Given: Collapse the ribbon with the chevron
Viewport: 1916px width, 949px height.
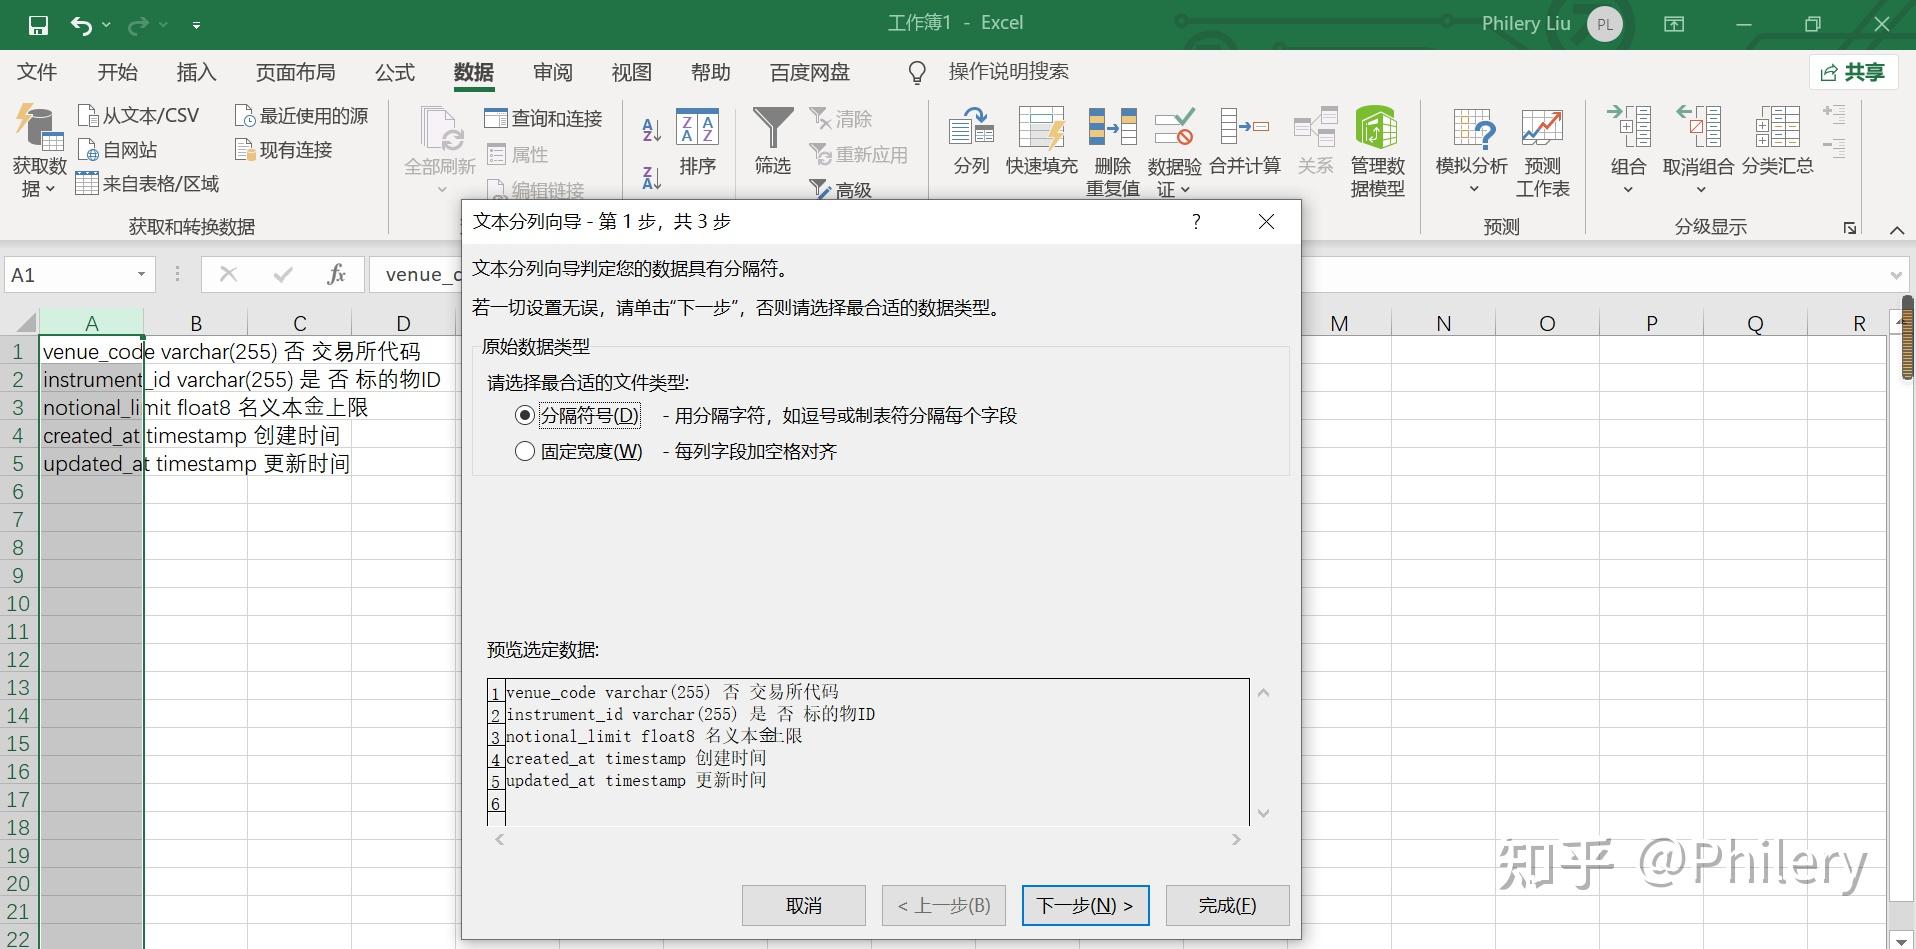Looking at the screenshot, I should (1896, 230).
